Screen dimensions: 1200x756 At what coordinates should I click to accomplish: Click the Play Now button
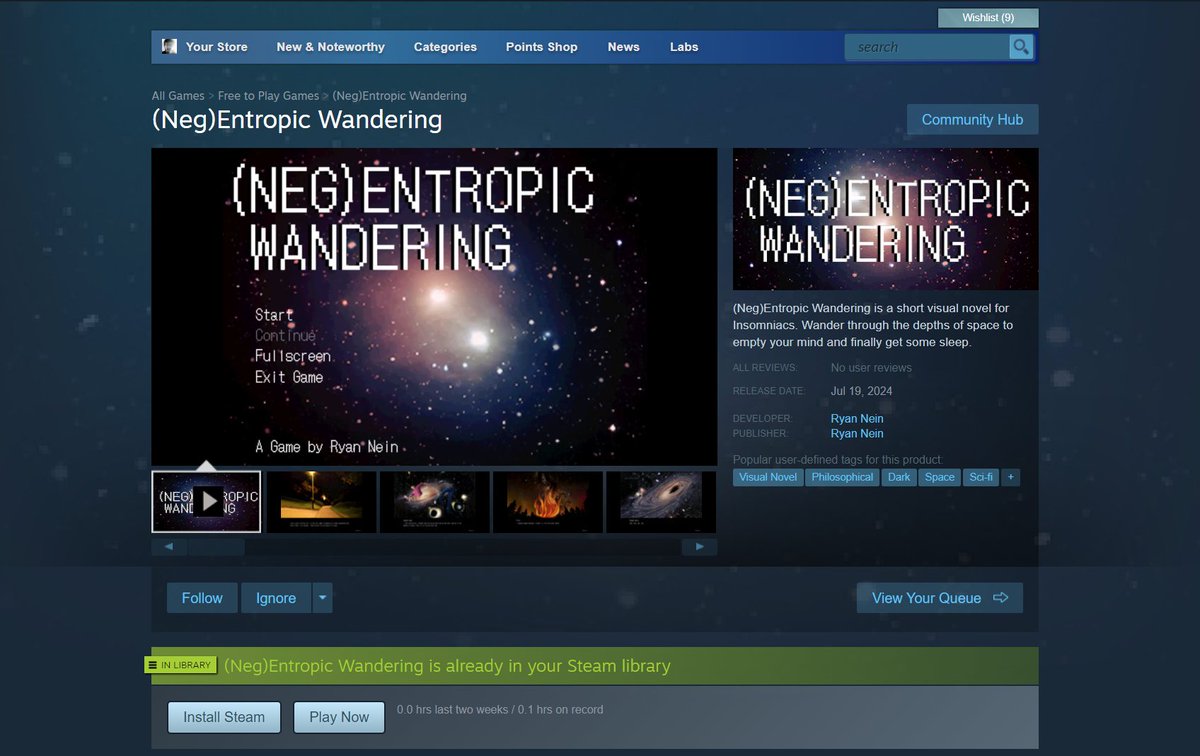339,717
